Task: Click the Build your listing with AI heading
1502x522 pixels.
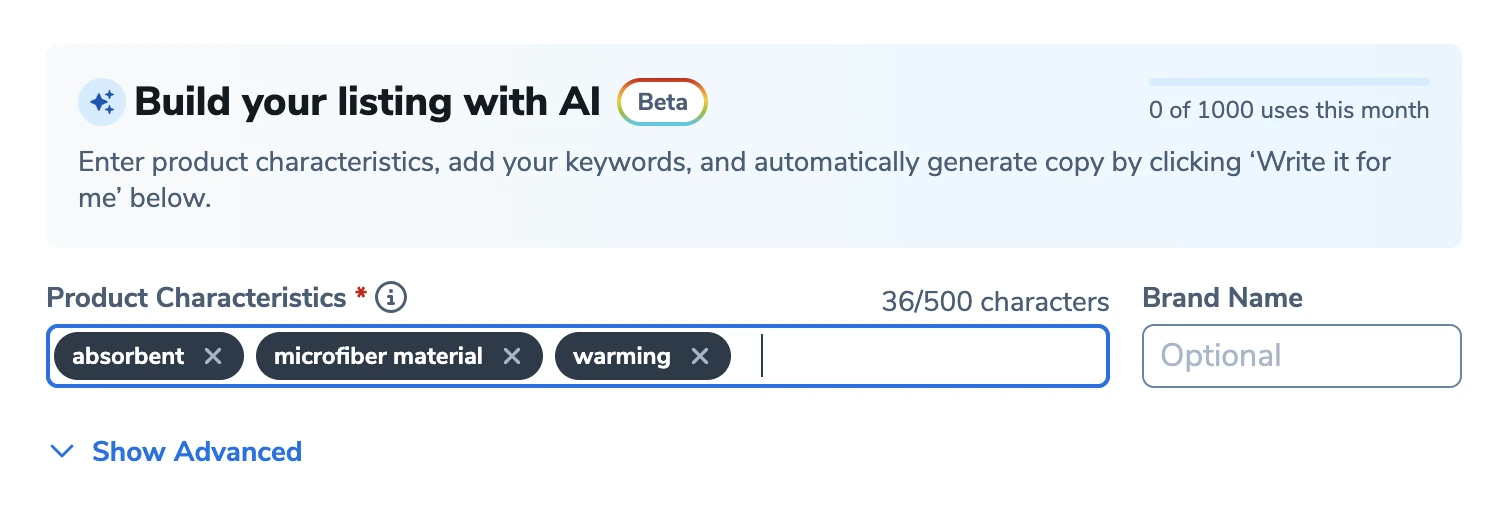Action: [x=367, y=102]
